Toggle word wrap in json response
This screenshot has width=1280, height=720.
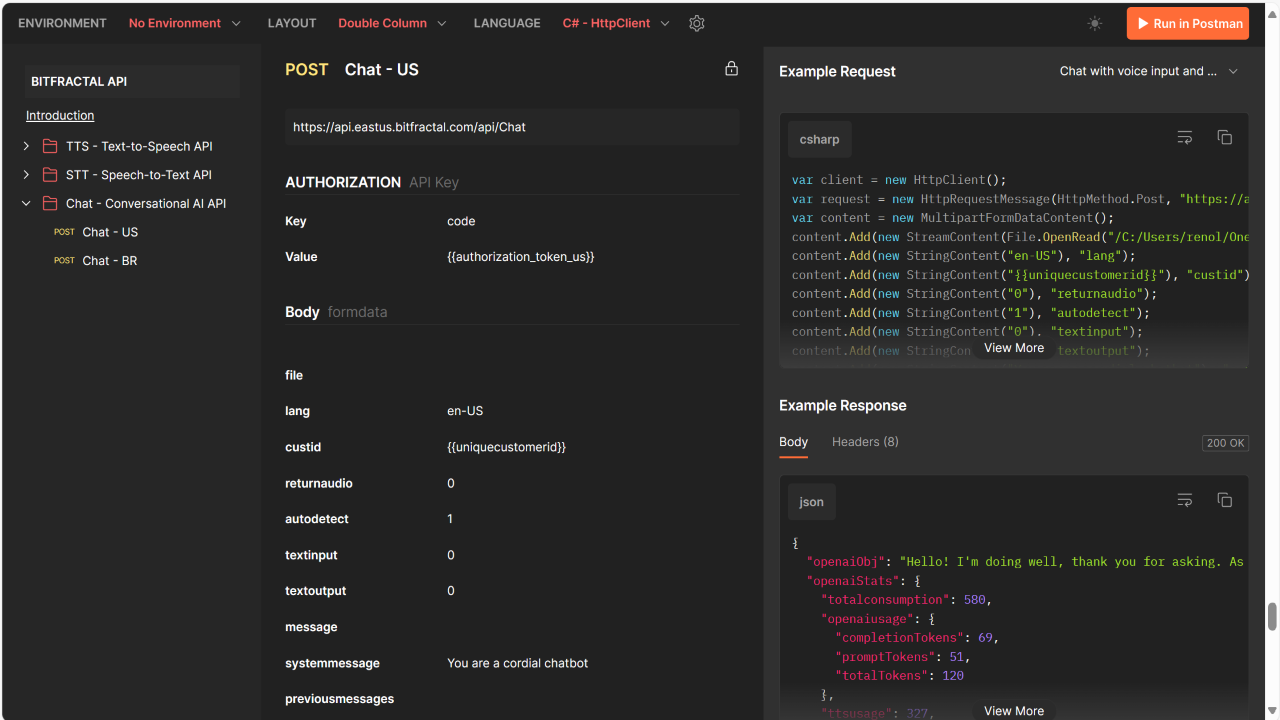1185,500
